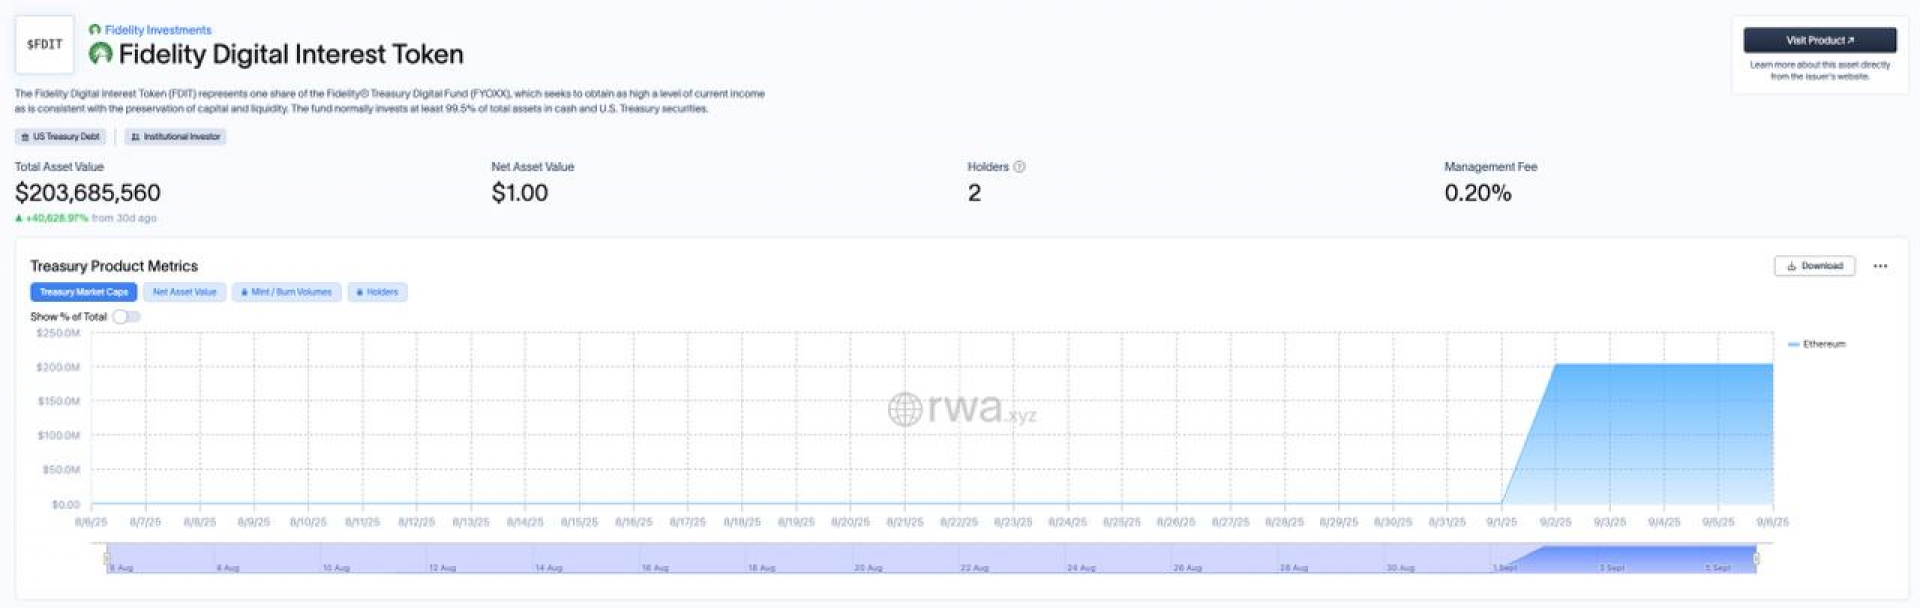Screen dimensions: 1920x608
Task: Click the small Fidelity Investments logo icon
Action: point(95,30)
